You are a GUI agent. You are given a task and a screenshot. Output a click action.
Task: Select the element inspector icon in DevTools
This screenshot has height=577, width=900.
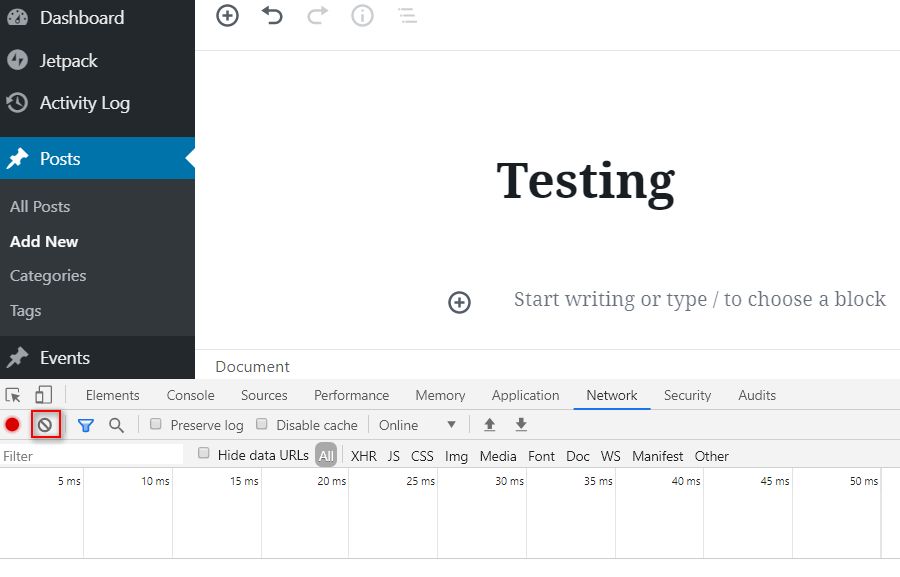pos(14,395)
